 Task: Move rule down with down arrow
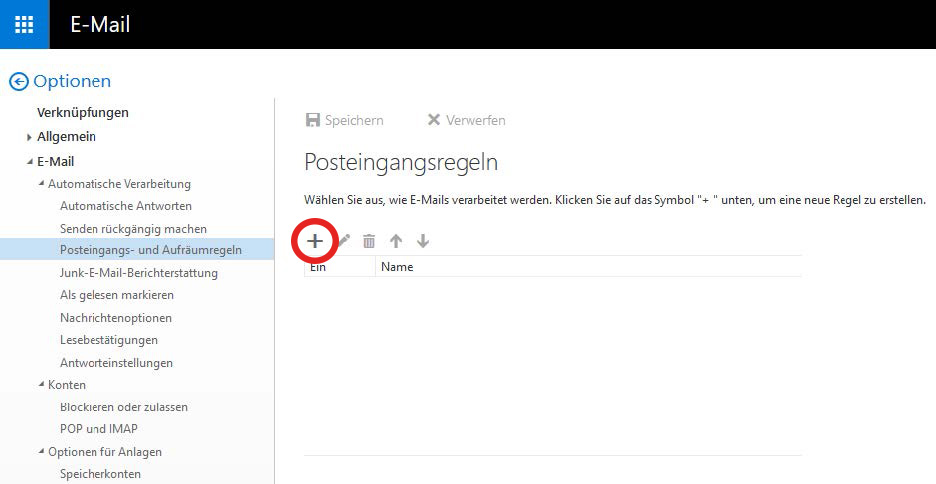pyautogui.click(x=423, y=241)
